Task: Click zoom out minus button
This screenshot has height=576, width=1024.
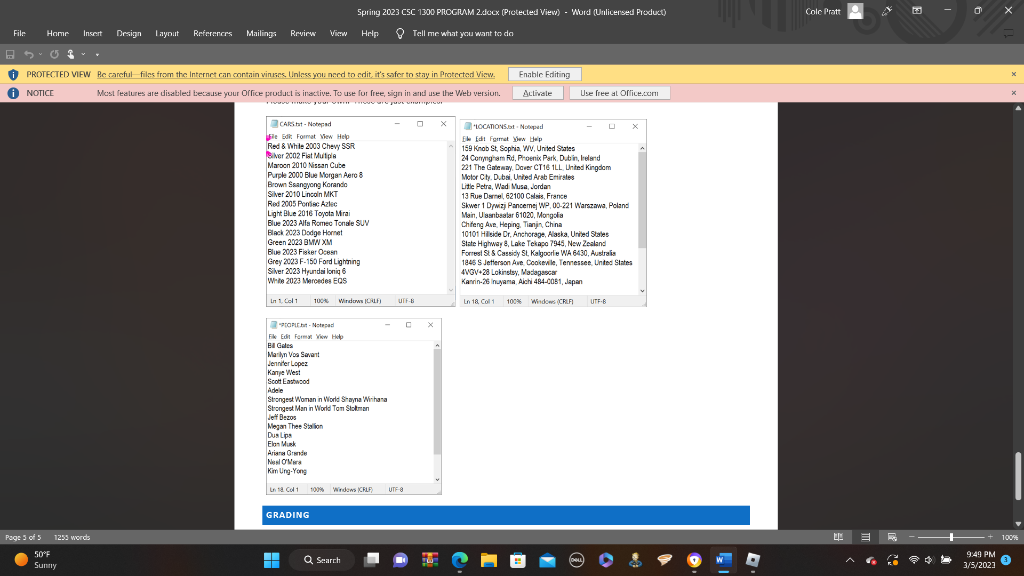Action: pos(912,537)
